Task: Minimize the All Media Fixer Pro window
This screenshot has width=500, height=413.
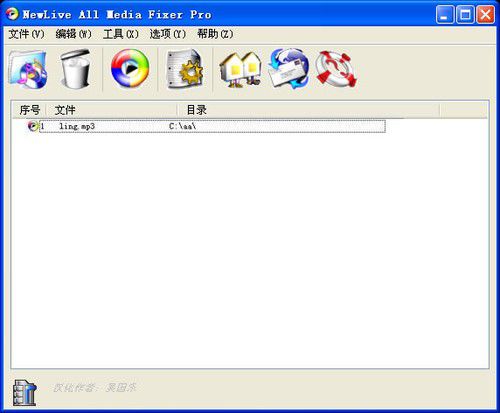Action: tap(445, 15)
